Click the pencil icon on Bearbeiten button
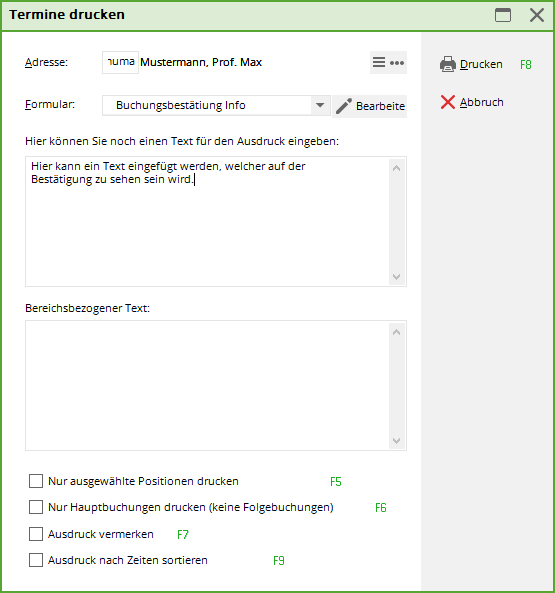The height and width of the screenshot is (593, 555). [344, 106]
